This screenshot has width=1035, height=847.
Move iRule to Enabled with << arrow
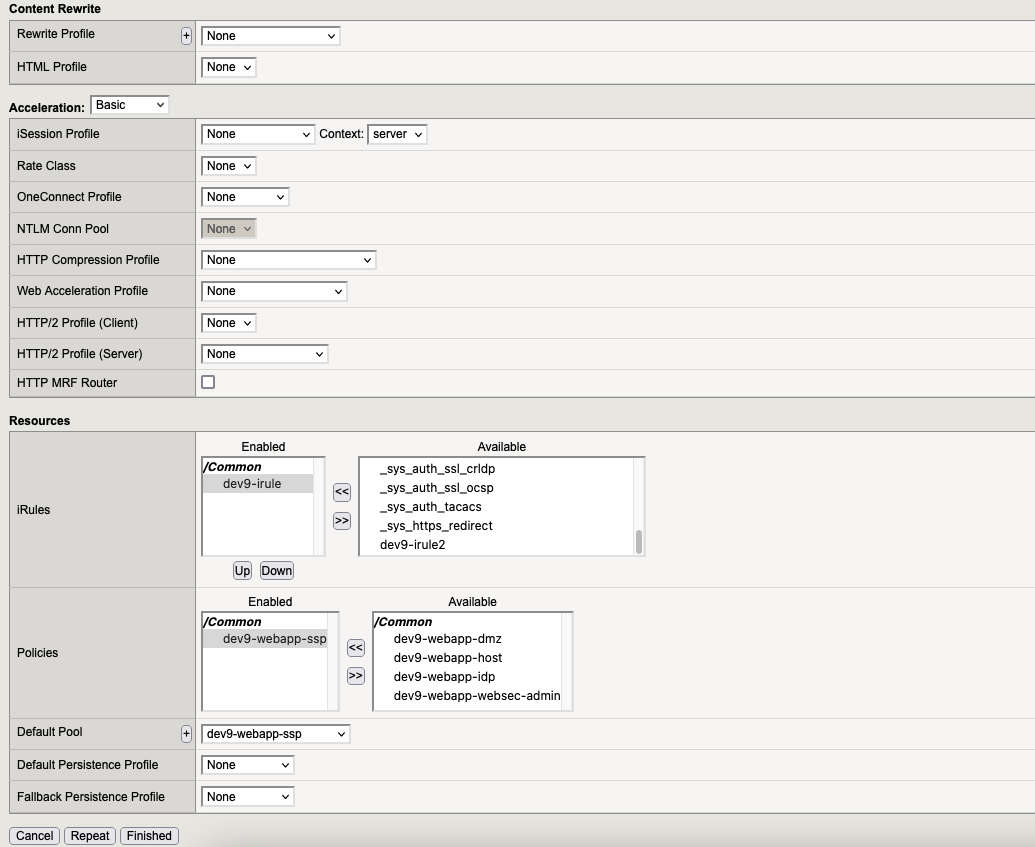tap(342, 492)
